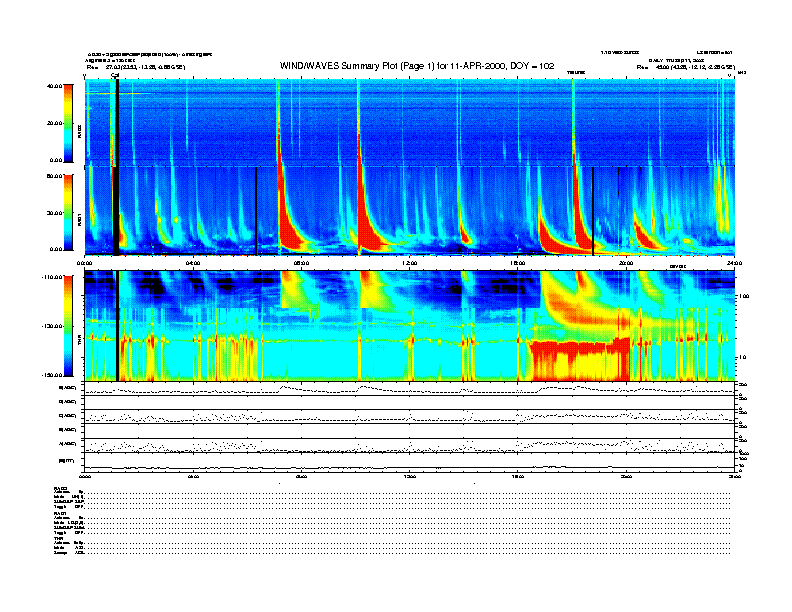Click the 04:00 time label below RAD1 panel
The height and width of the screenshot is (612, 792).
[194, 262]
